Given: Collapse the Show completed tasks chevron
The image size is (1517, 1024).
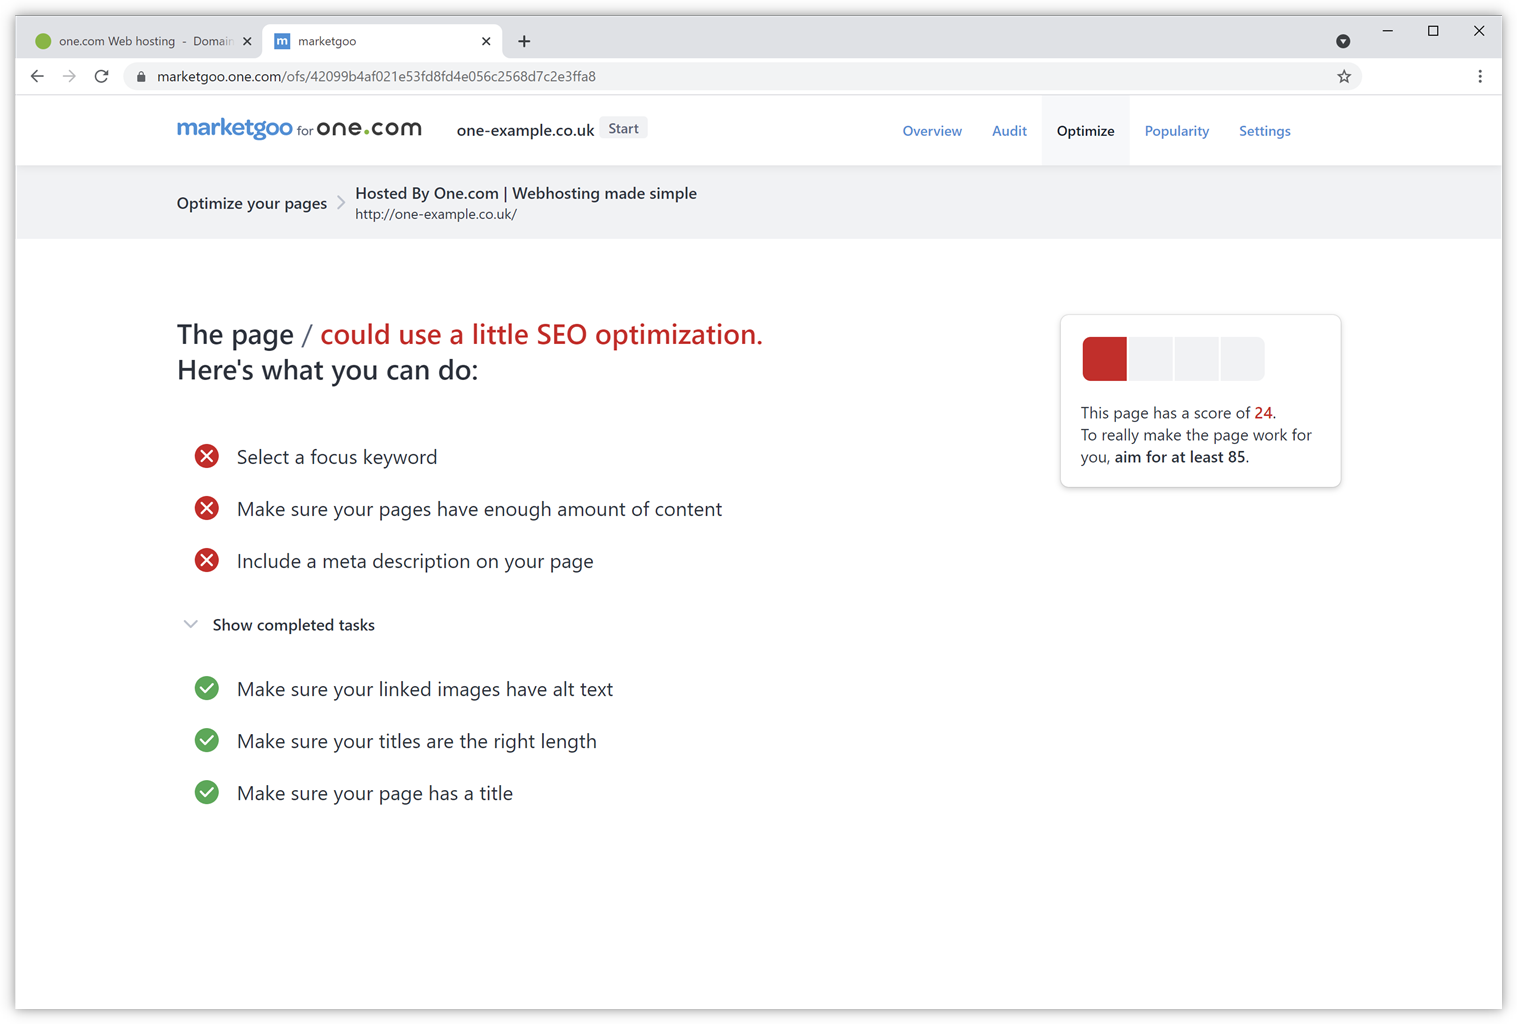Looking at the screenshot, I should coord(190,625).
